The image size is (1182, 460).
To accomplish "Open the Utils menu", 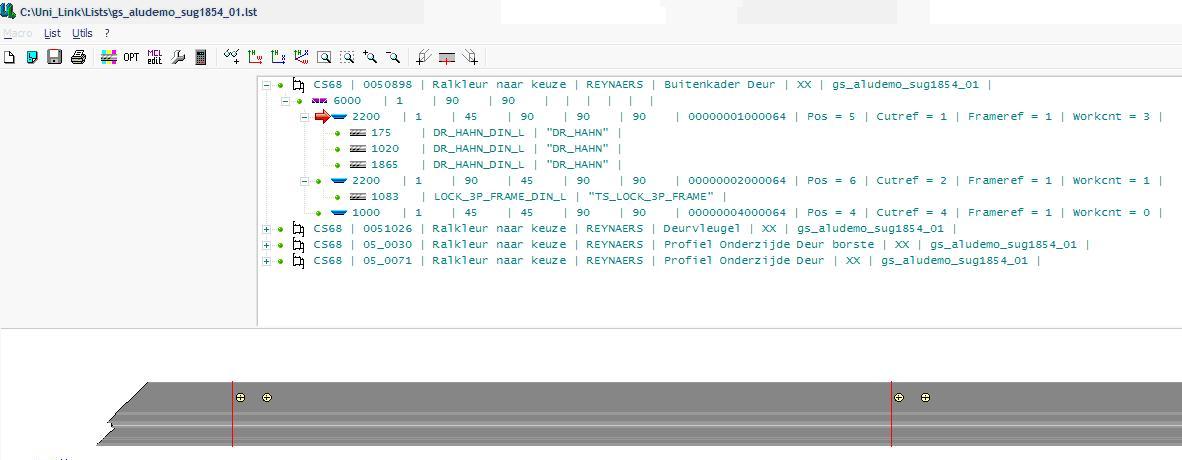I will (x=82, y=33).
